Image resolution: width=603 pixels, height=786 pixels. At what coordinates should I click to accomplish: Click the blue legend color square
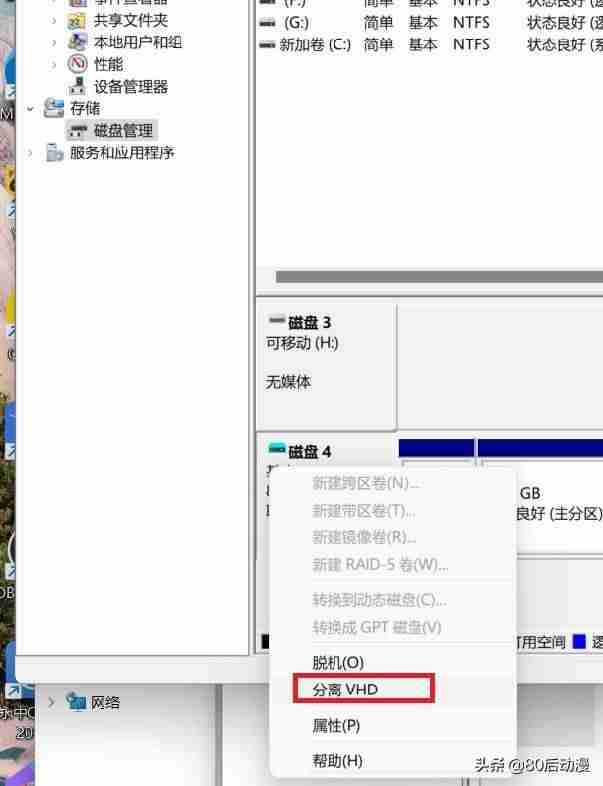click(579, 642)
